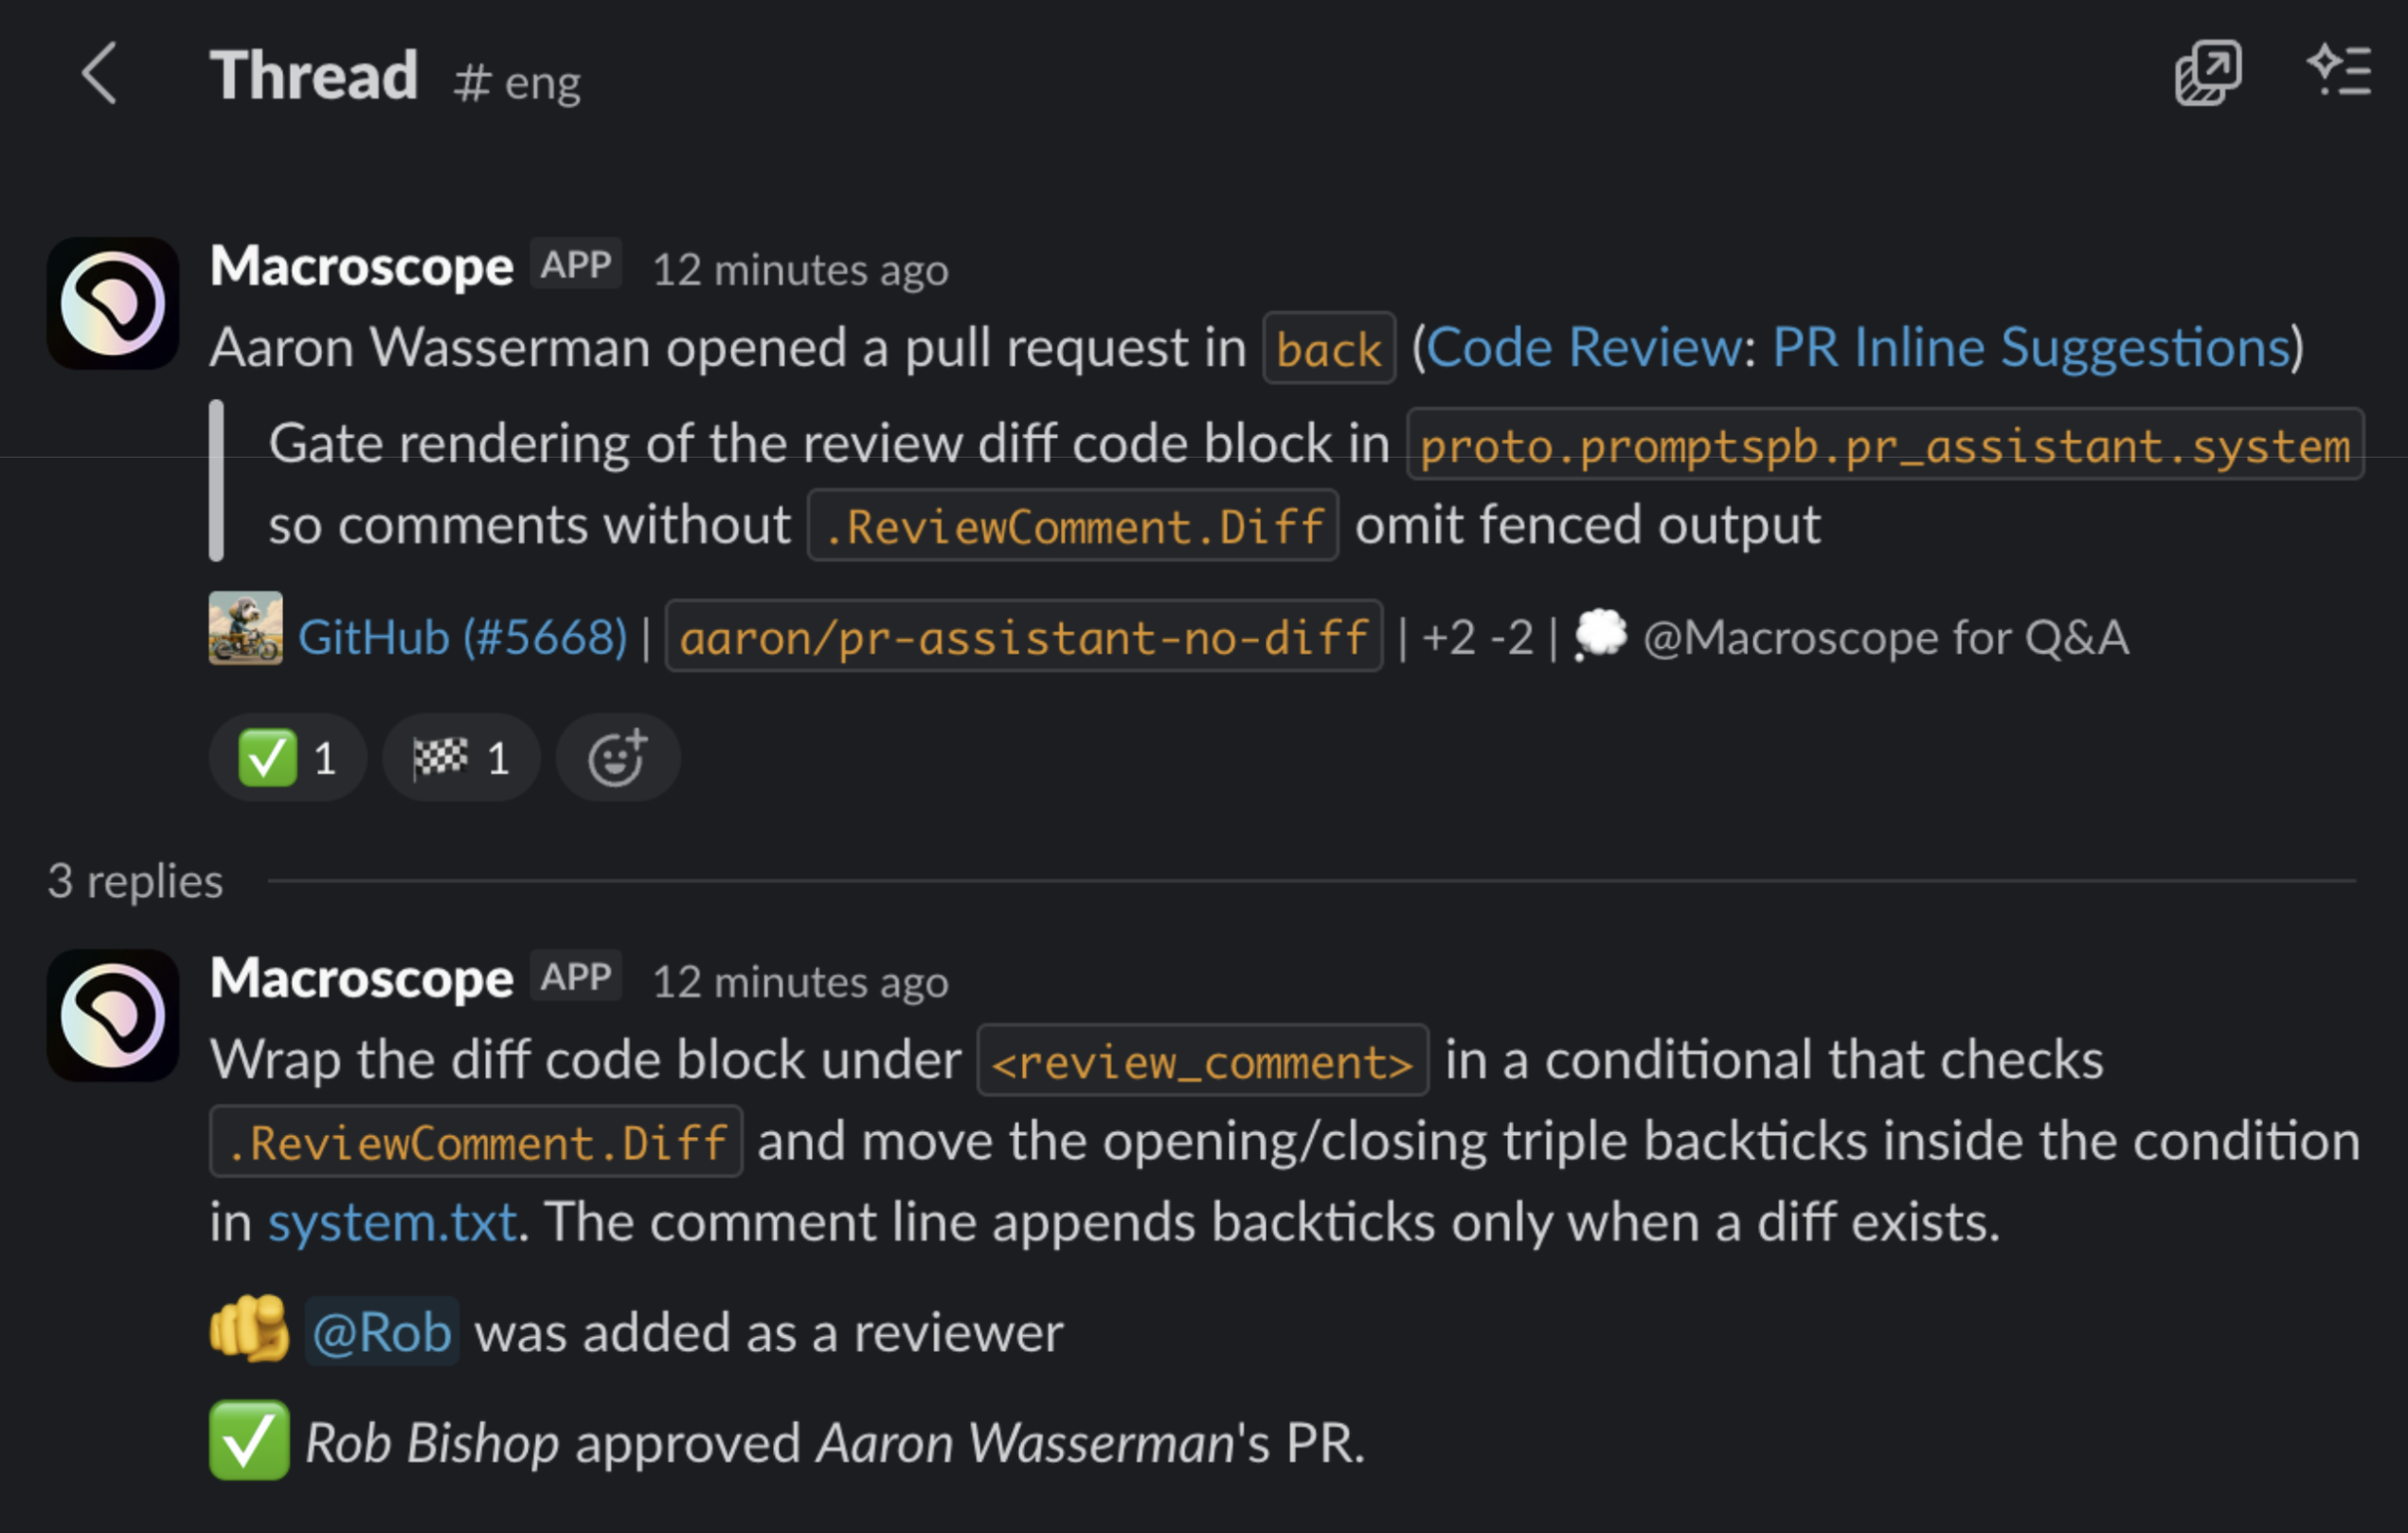The height and width of the screenshot is (1533, 2408).
Task: Open the #eng channel name
Action: [518, 81]
